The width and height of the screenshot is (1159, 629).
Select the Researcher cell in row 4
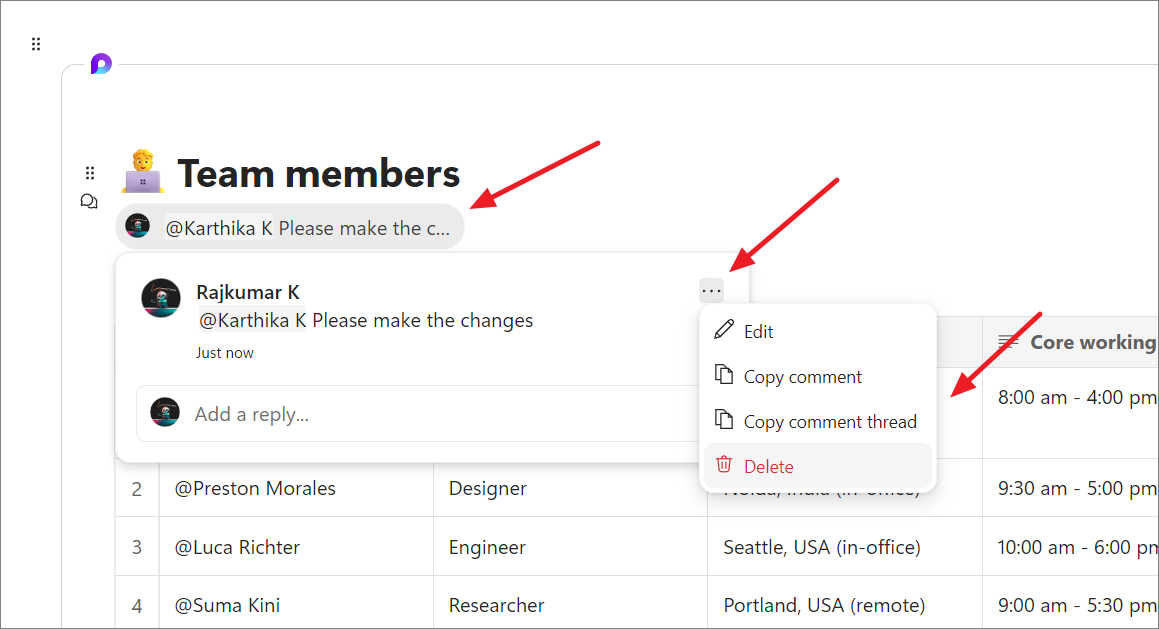496,606
